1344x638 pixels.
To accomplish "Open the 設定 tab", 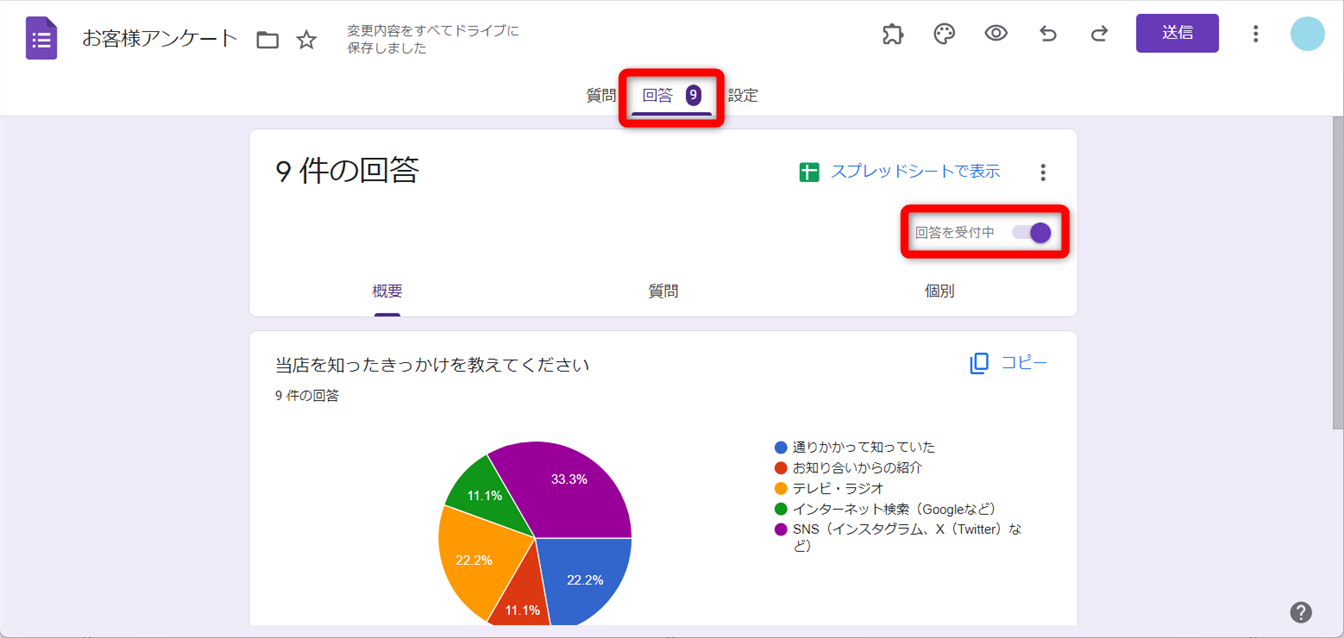I will click(x=743, y=96).
